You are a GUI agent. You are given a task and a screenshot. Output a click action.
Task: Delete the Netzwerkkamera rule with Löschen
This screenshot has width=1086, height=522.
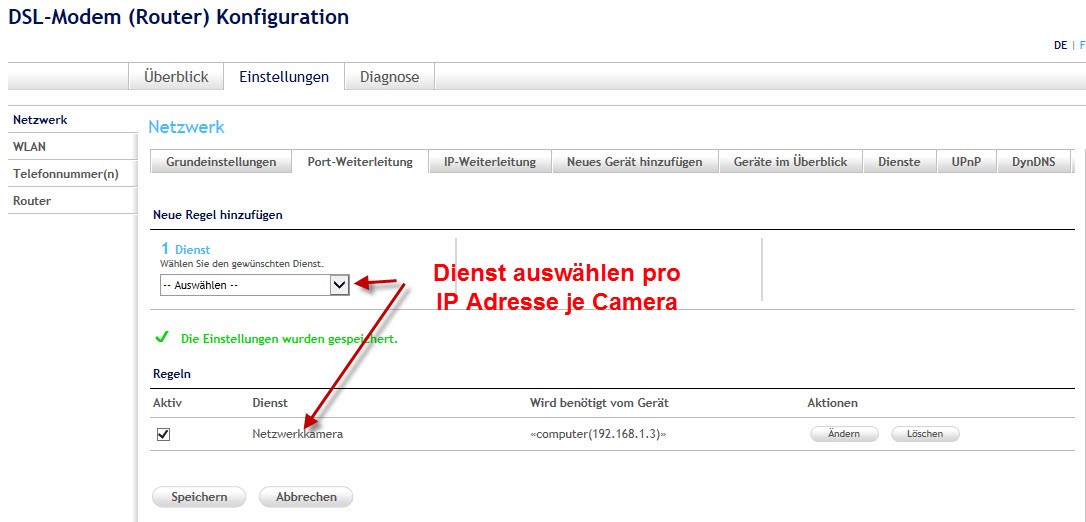pyautogui.click(x=924, y=434)
